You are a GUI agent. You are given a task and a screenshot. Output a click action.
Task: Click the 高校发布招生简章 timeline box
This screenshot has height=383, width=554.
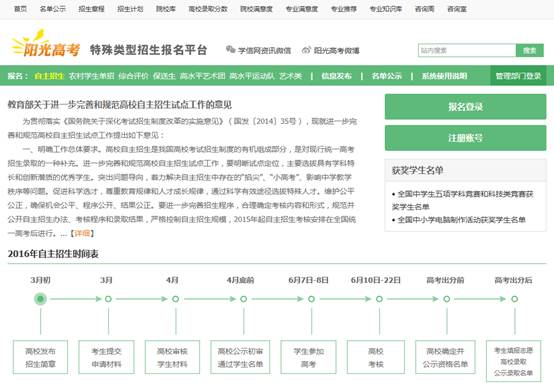tap(40, 357)
